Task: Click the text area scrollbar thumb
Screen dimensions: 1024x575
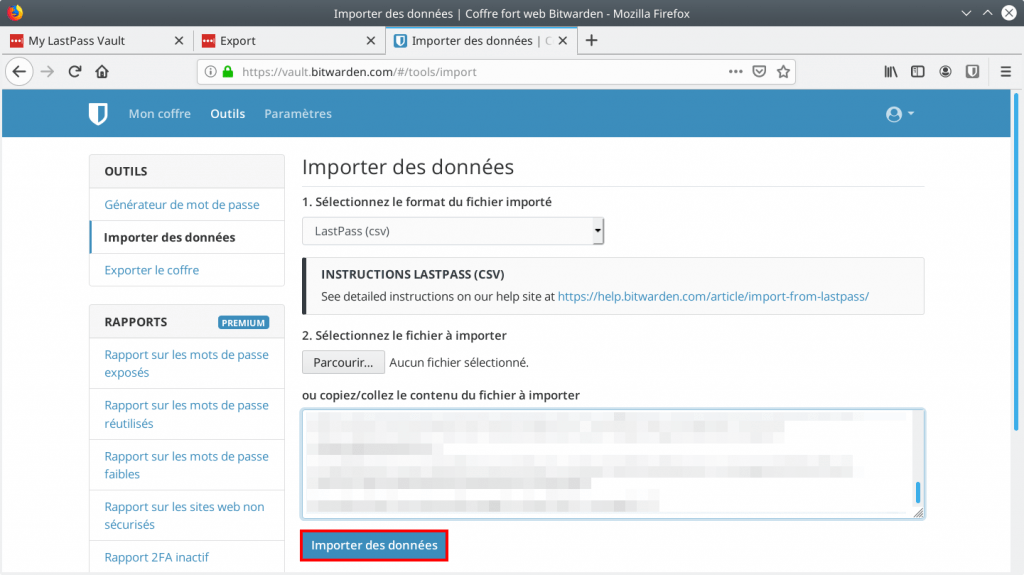Action: (x=918, y=492)
